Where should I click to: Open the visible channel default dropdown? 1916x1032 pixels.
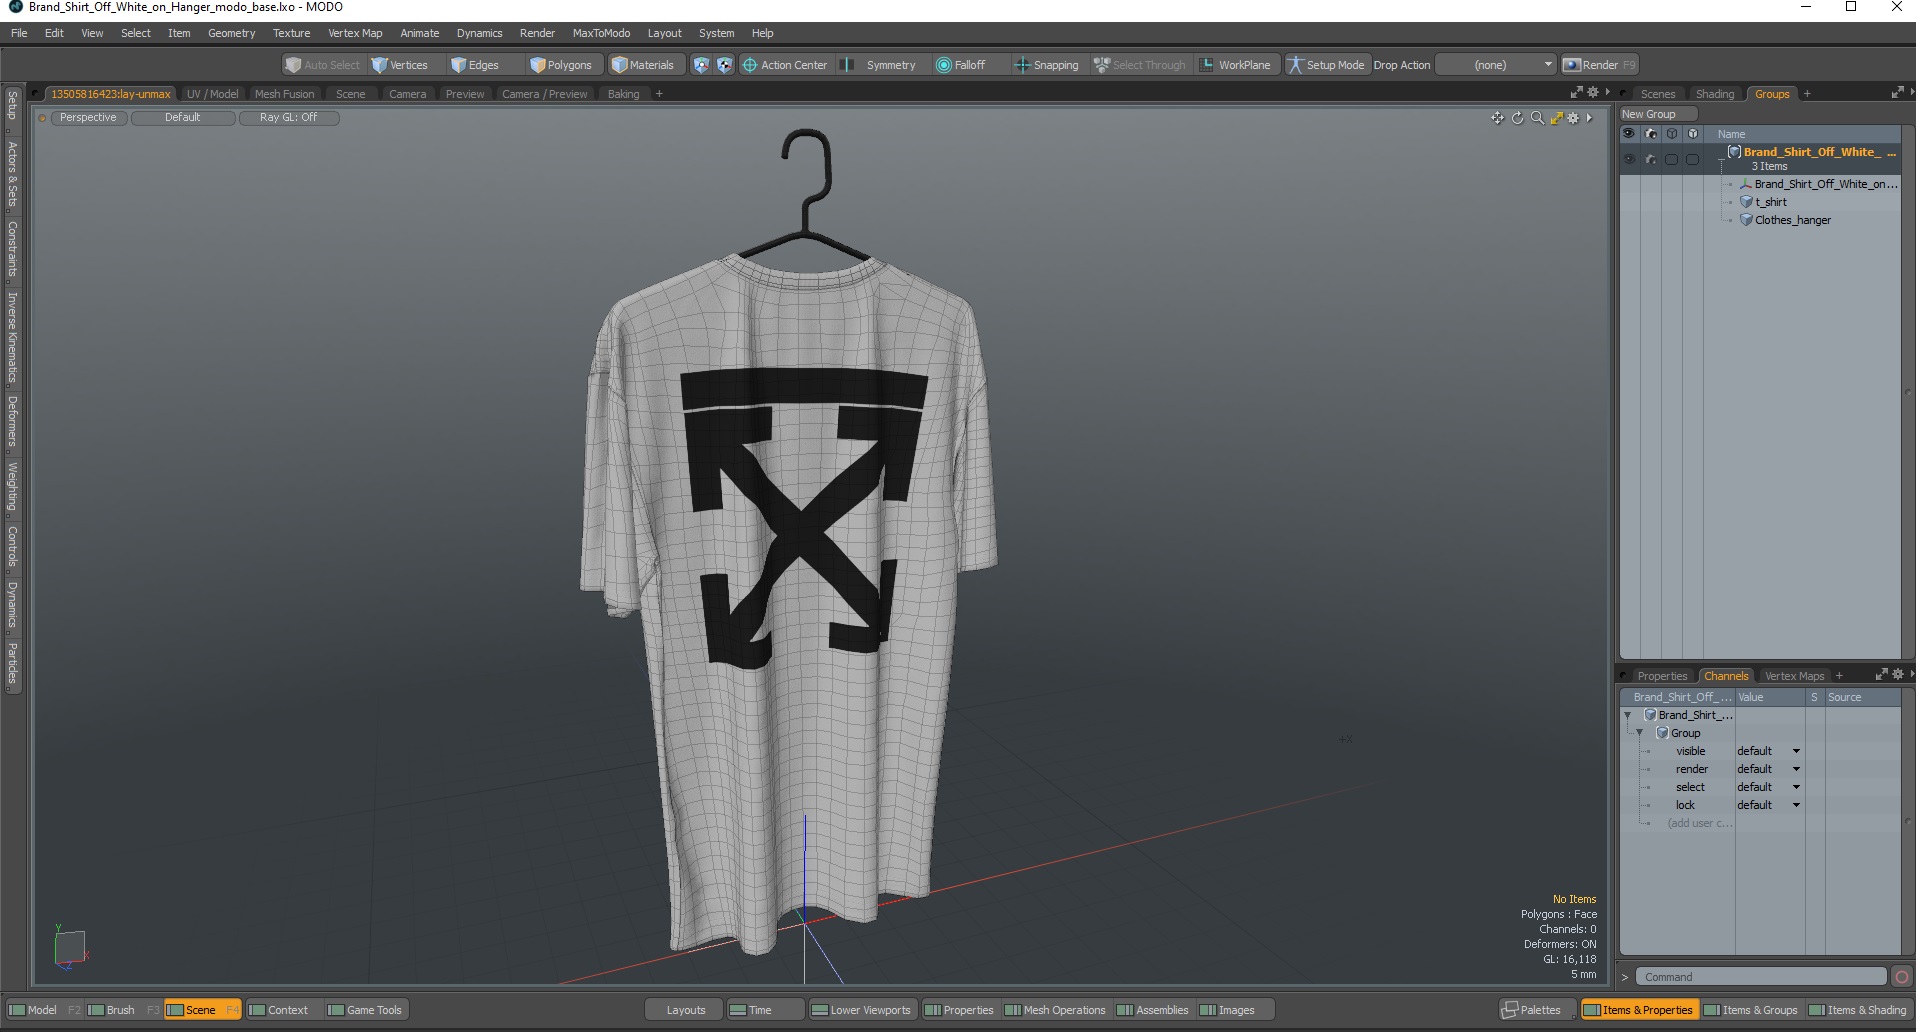click(x=1768, y=751)
